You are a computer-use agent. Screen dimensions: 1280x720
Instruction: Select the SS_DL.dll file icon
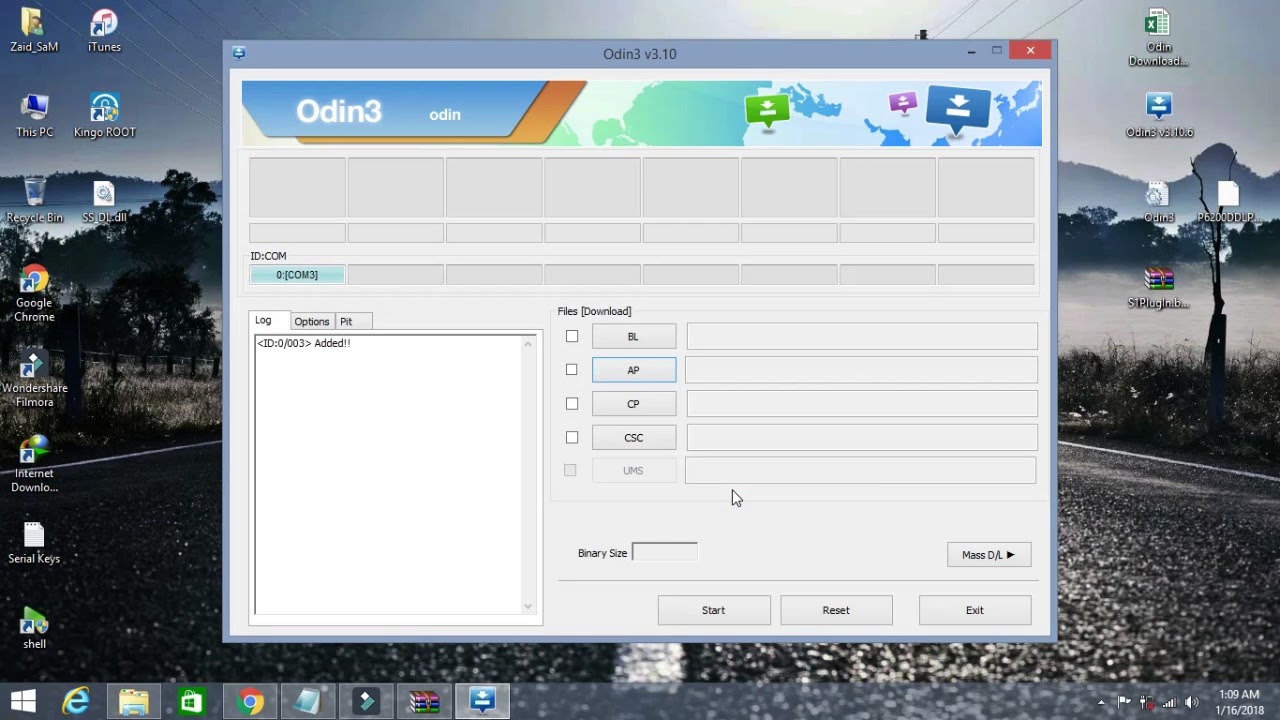(x=104, y=200)
